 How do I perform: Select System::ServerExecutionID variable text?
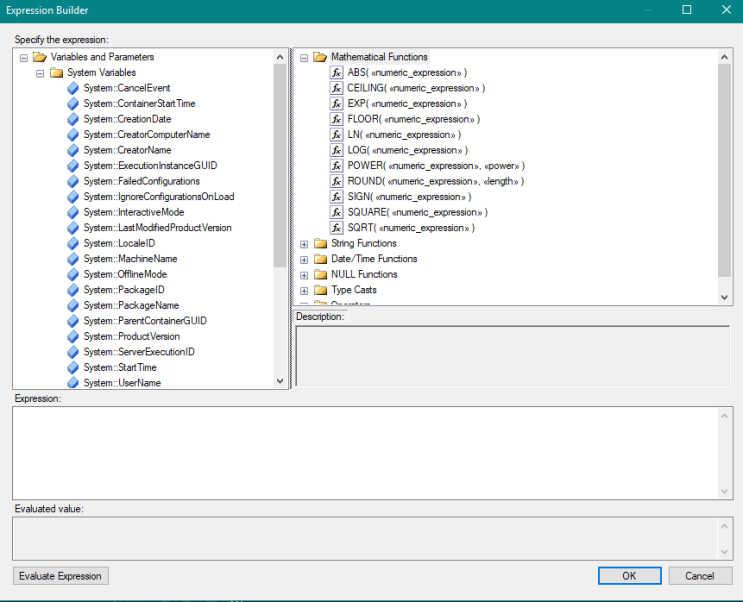(139, 352)
